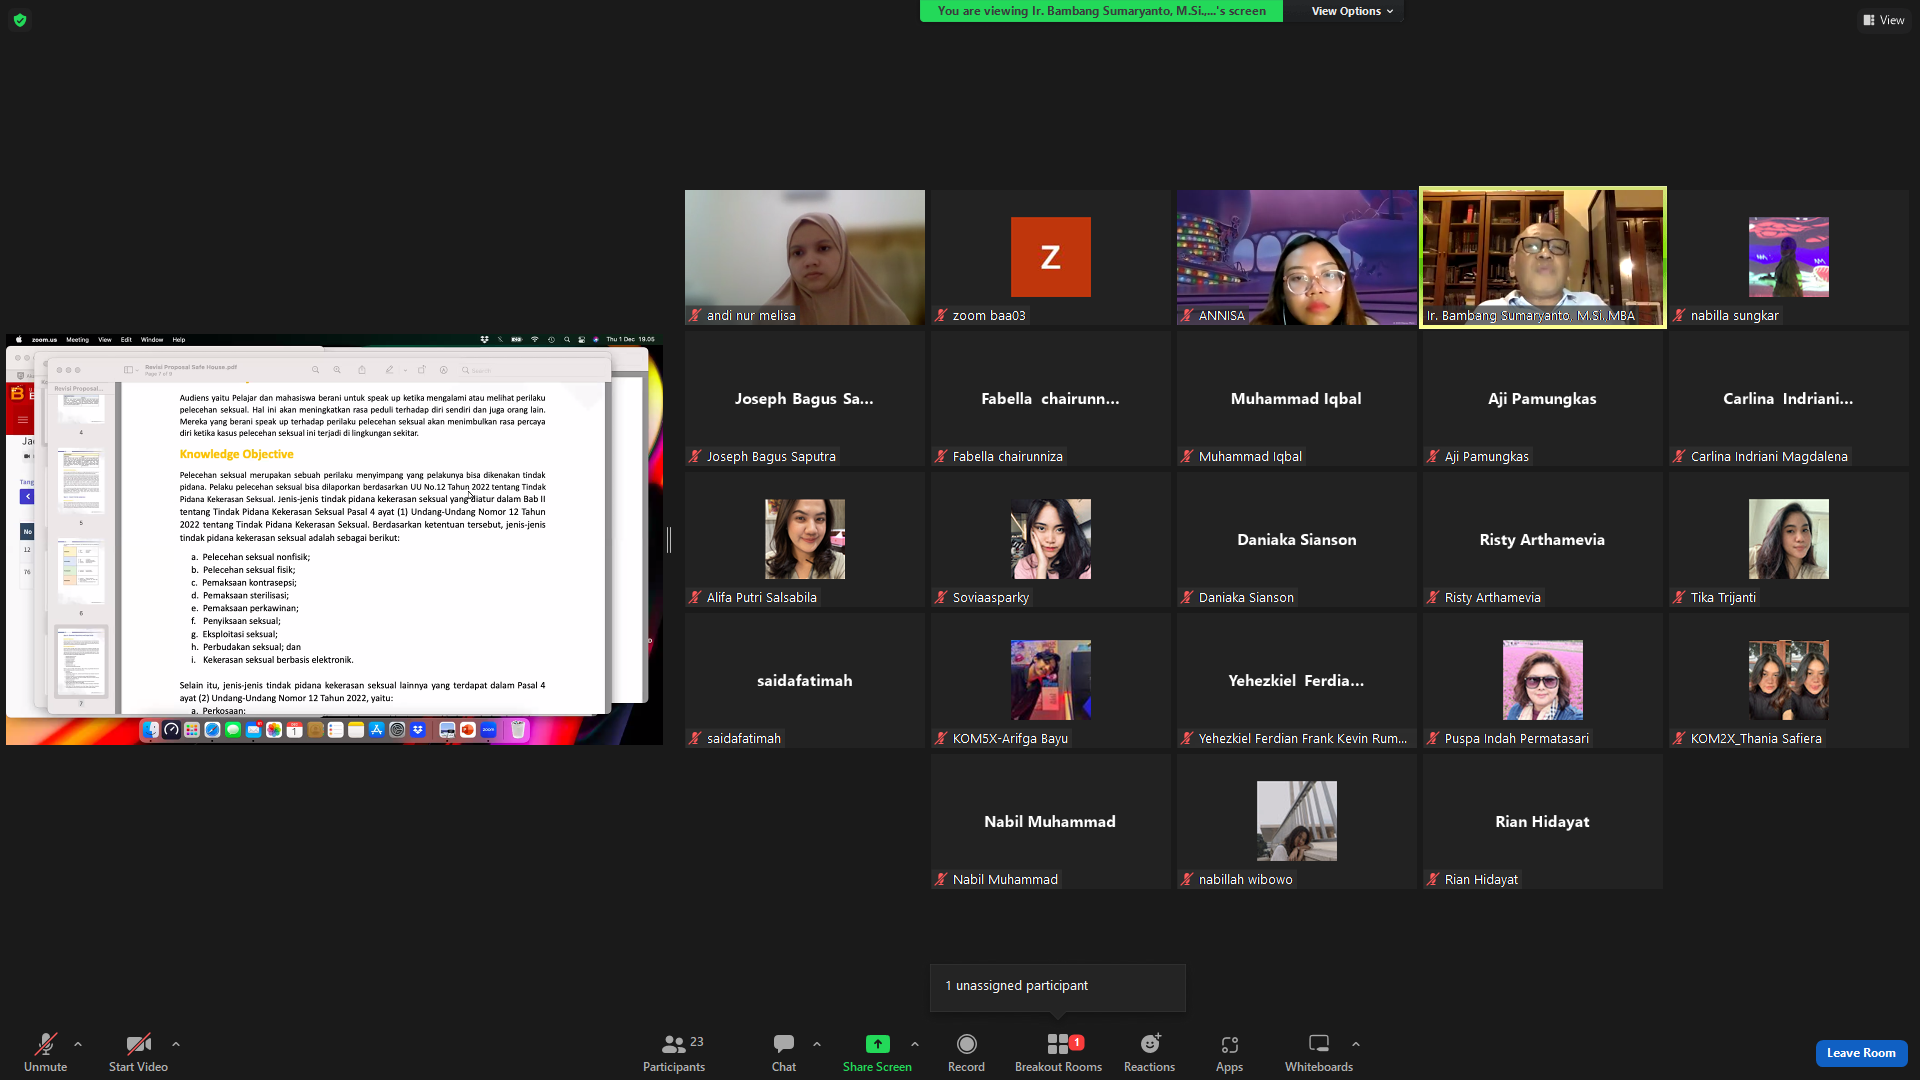
Task: Click the Leave Room button
Action: coord(1861,1053)
